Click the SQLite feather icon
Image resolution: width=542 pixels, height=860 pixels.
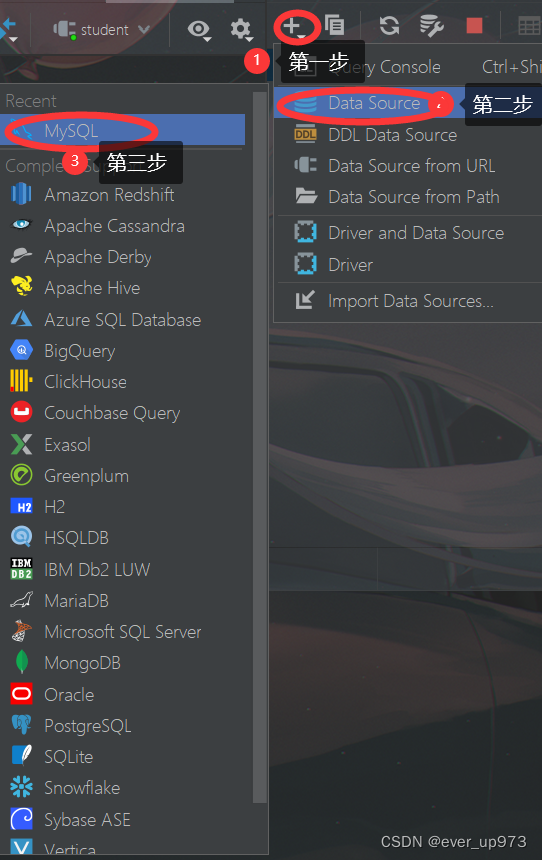click(22, 756)
